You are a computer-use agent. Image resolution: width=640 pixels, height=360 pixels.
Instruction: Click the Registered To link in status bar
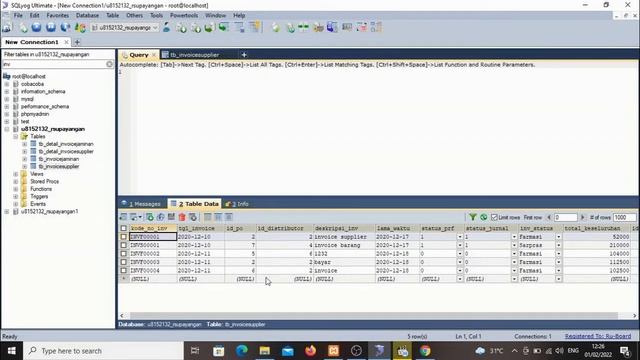(598, 336)
